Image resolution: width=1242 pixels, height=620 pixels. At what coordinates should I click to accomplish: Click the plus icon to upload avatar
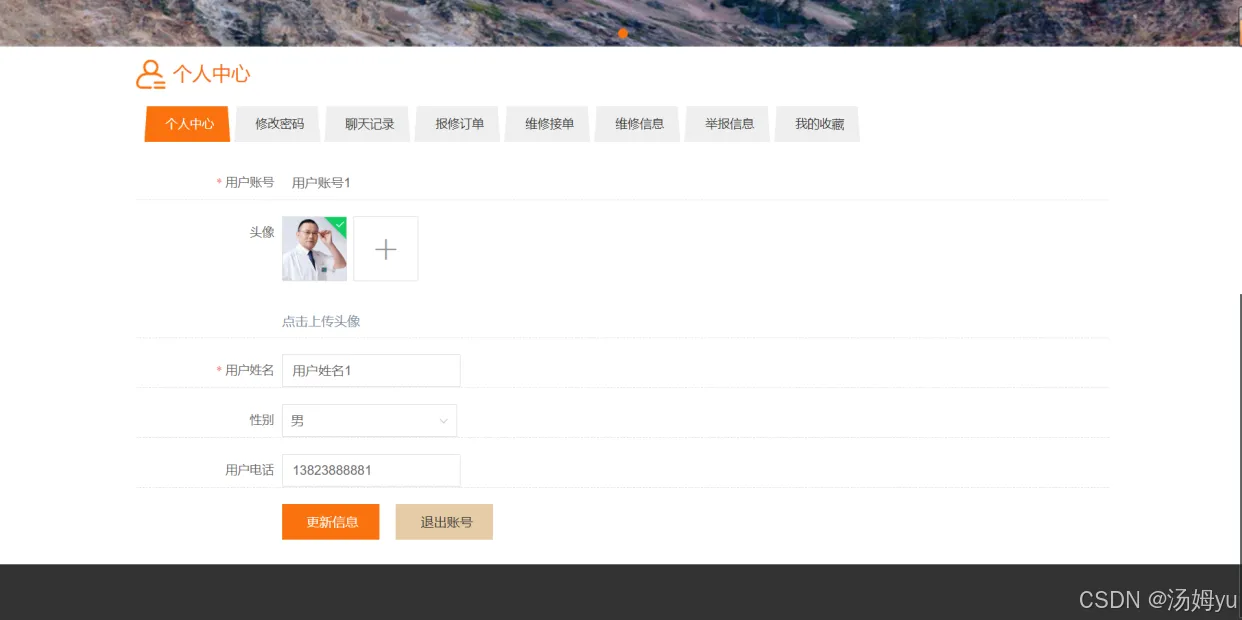point(386,249)
